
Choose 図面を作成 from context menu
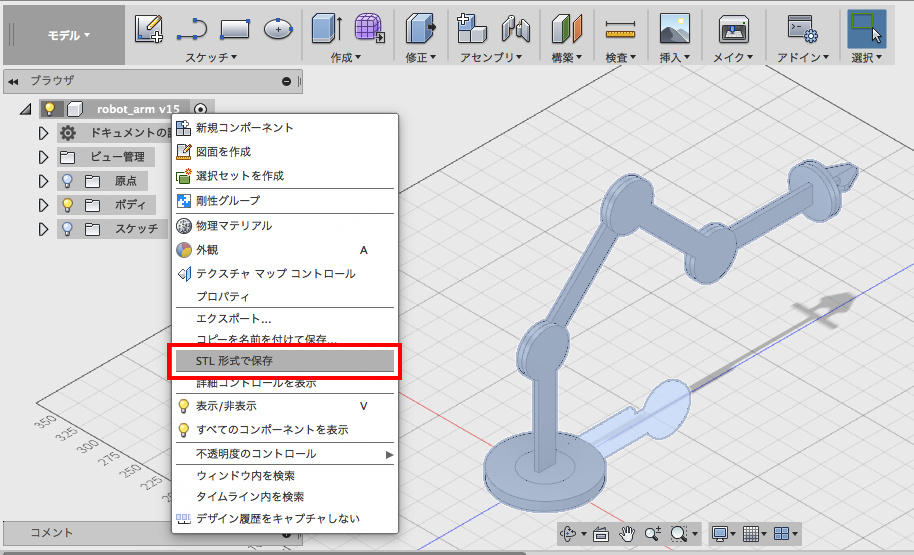285,152
